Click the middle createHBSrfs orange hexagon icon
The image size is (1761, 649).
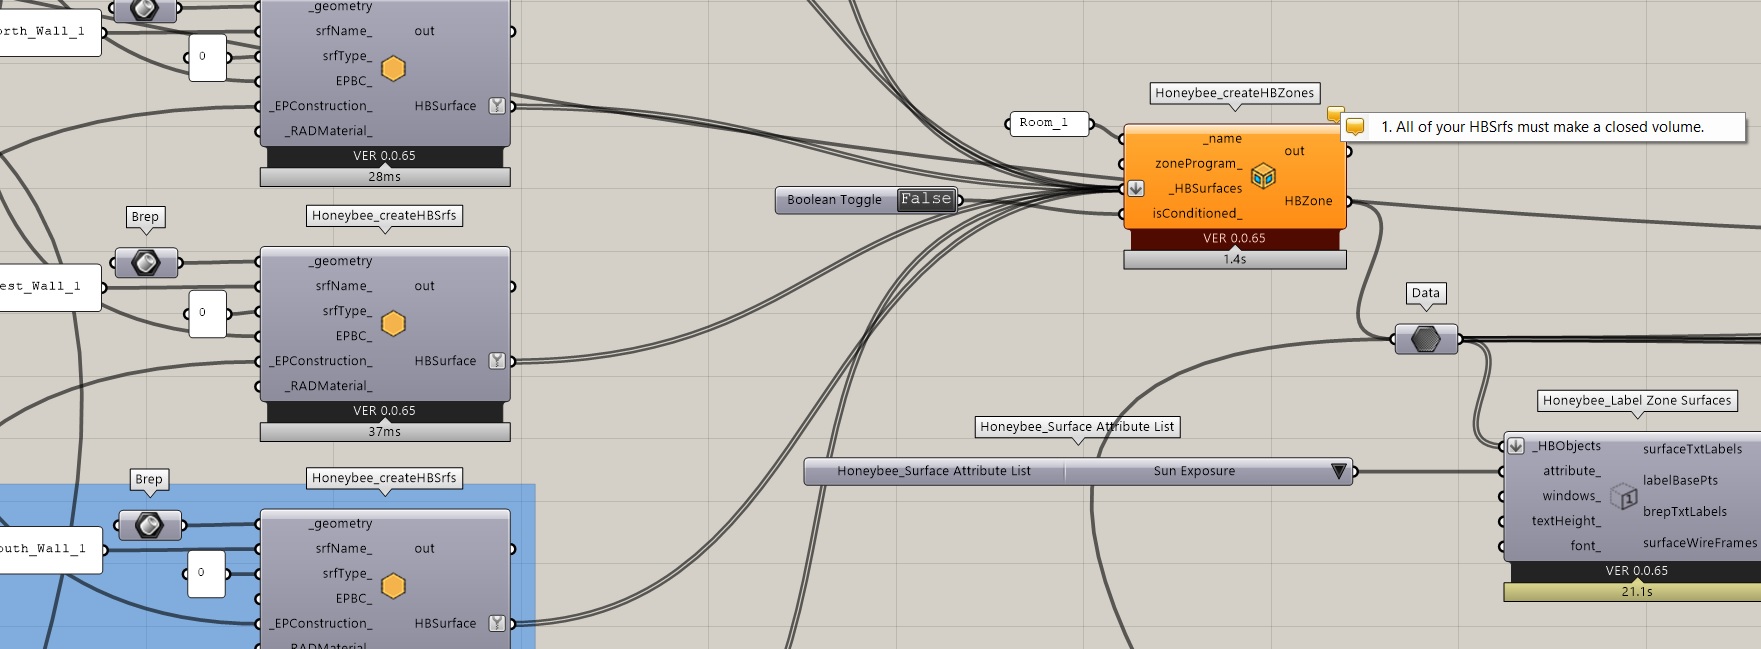point(394,324)
